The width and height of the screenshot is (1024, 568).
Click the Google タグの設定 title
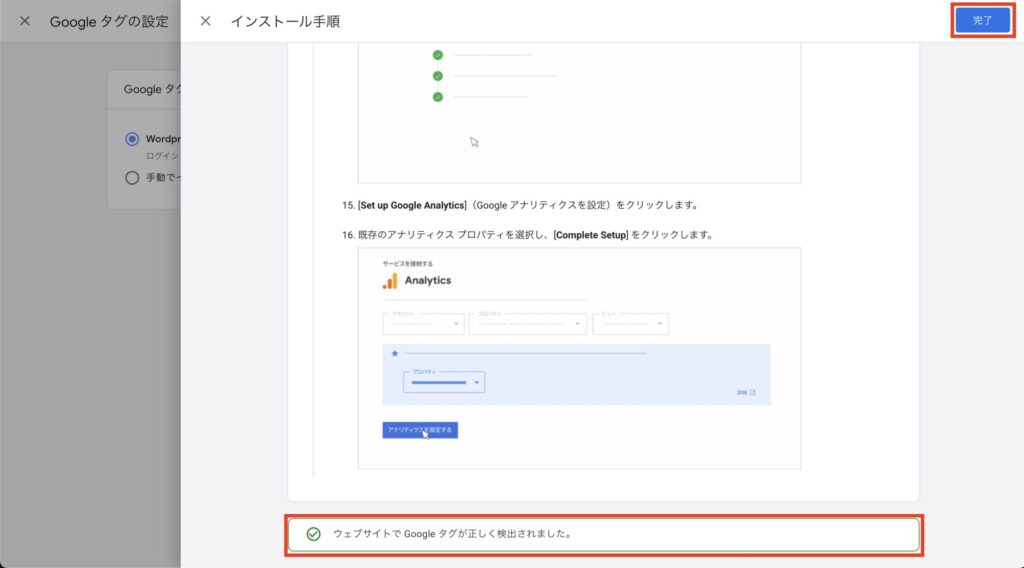pos(109,21)
